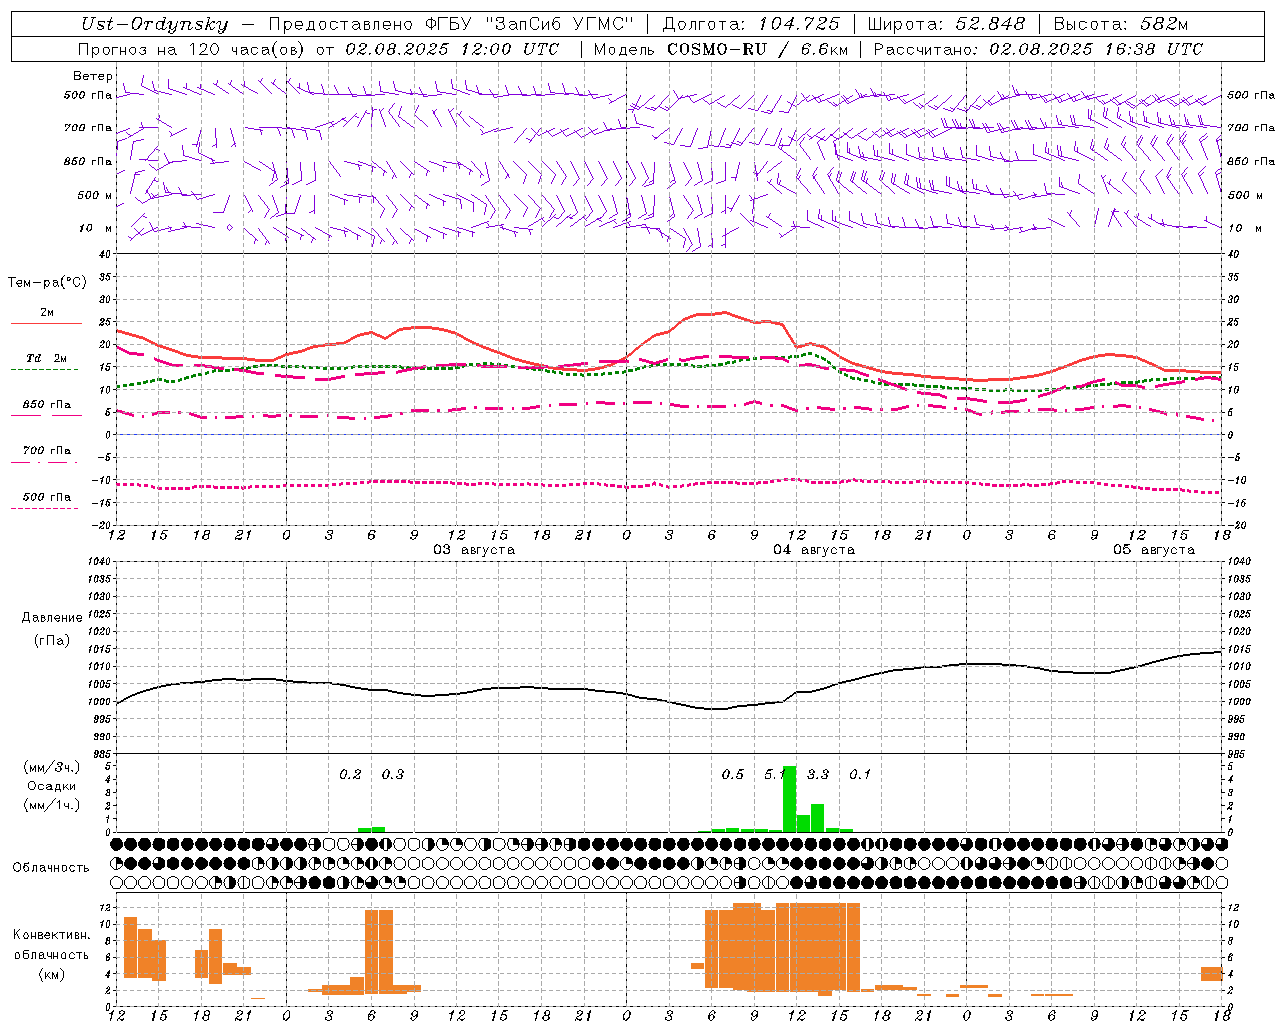Click the (мм/1ч.) unit label
This screenshot has width=1280, height=1024.
pyautogui.click(x=51, y=805)
